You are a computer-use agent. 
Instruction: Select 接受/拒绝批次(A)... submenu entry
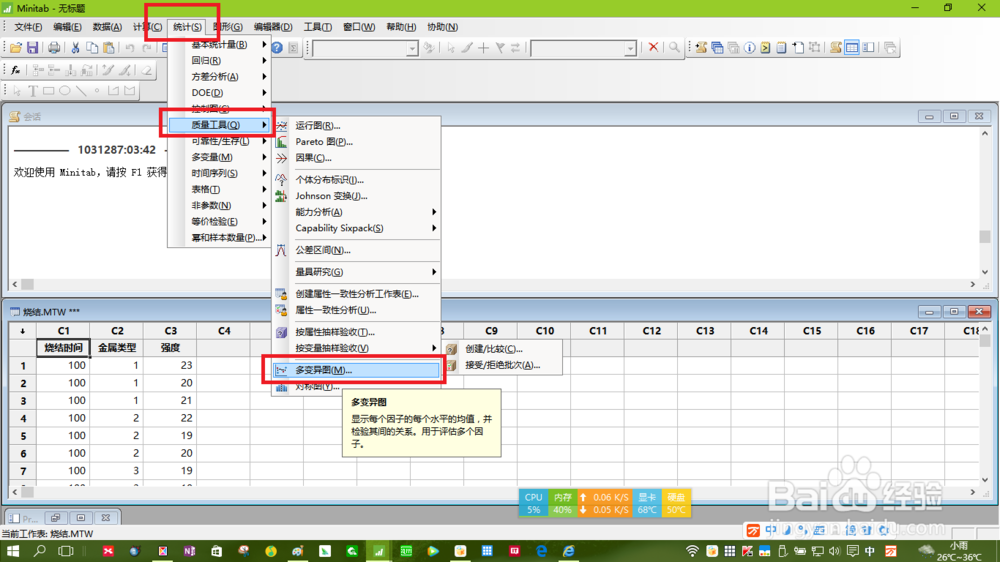503,365
